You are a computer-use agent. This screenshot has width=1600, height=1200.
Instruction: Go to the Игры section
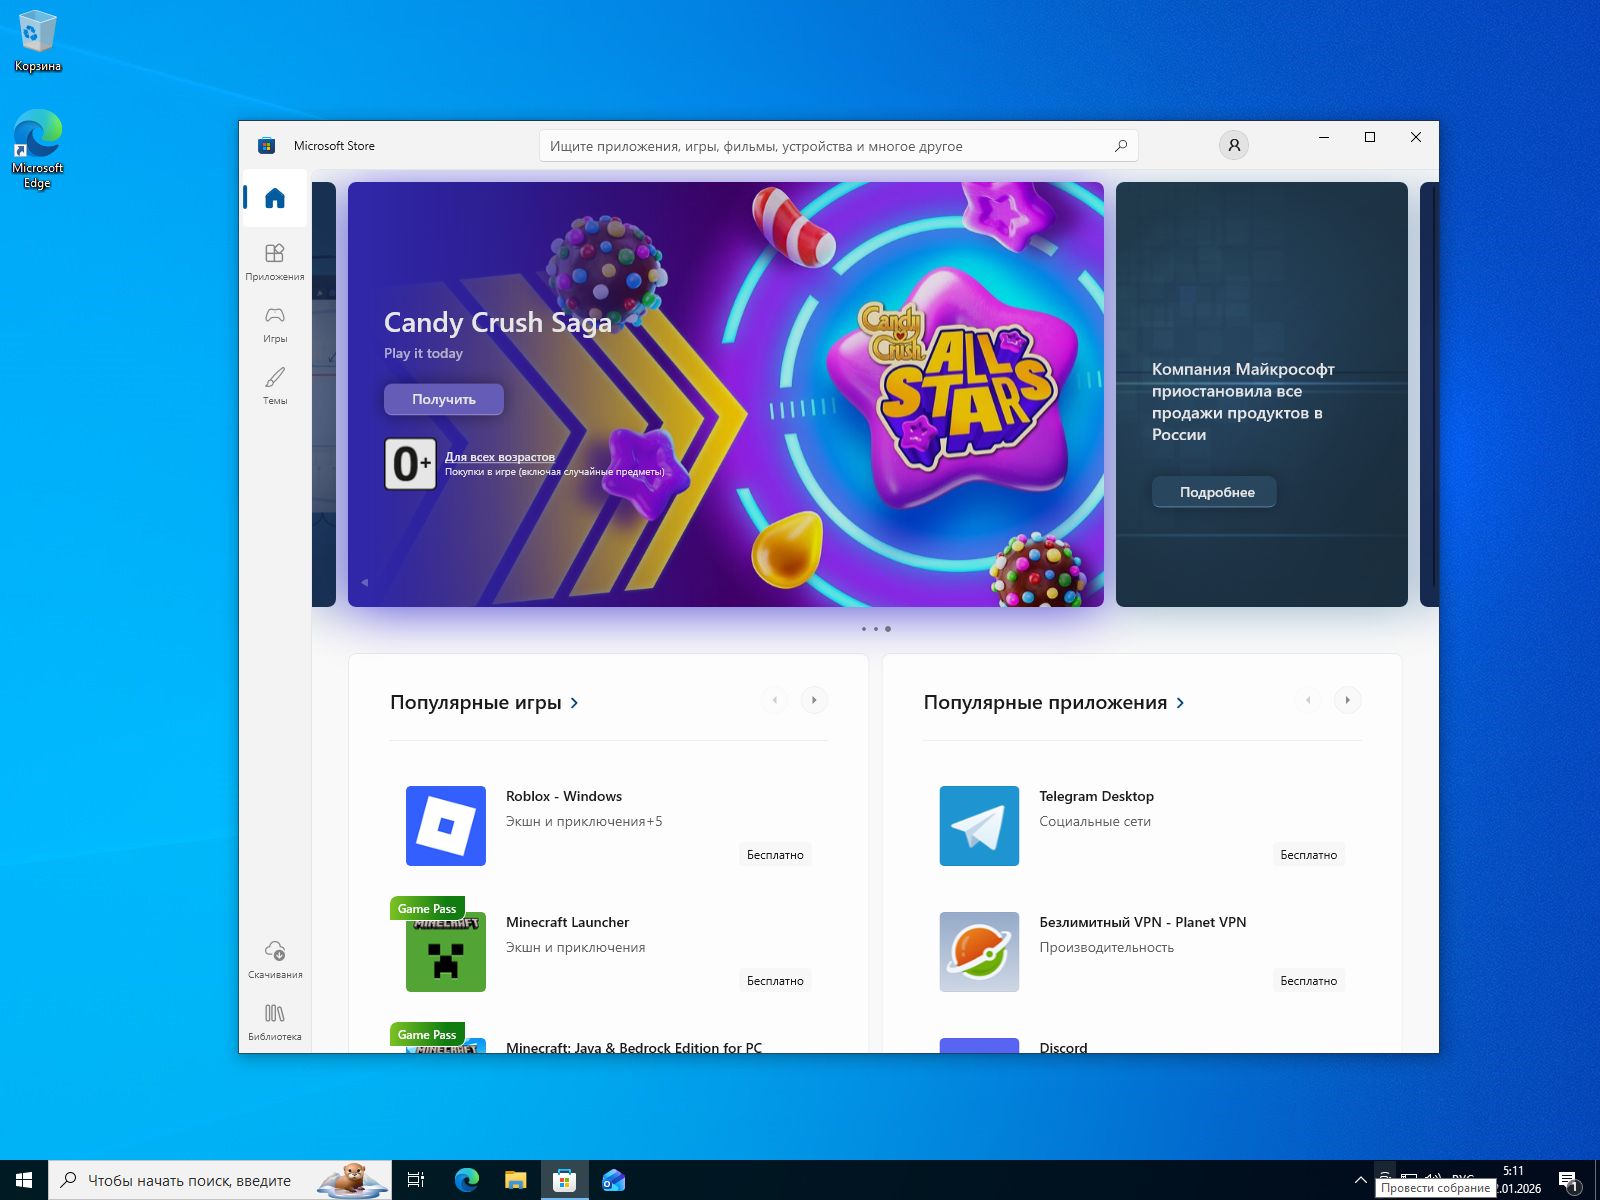click(275, 323)
